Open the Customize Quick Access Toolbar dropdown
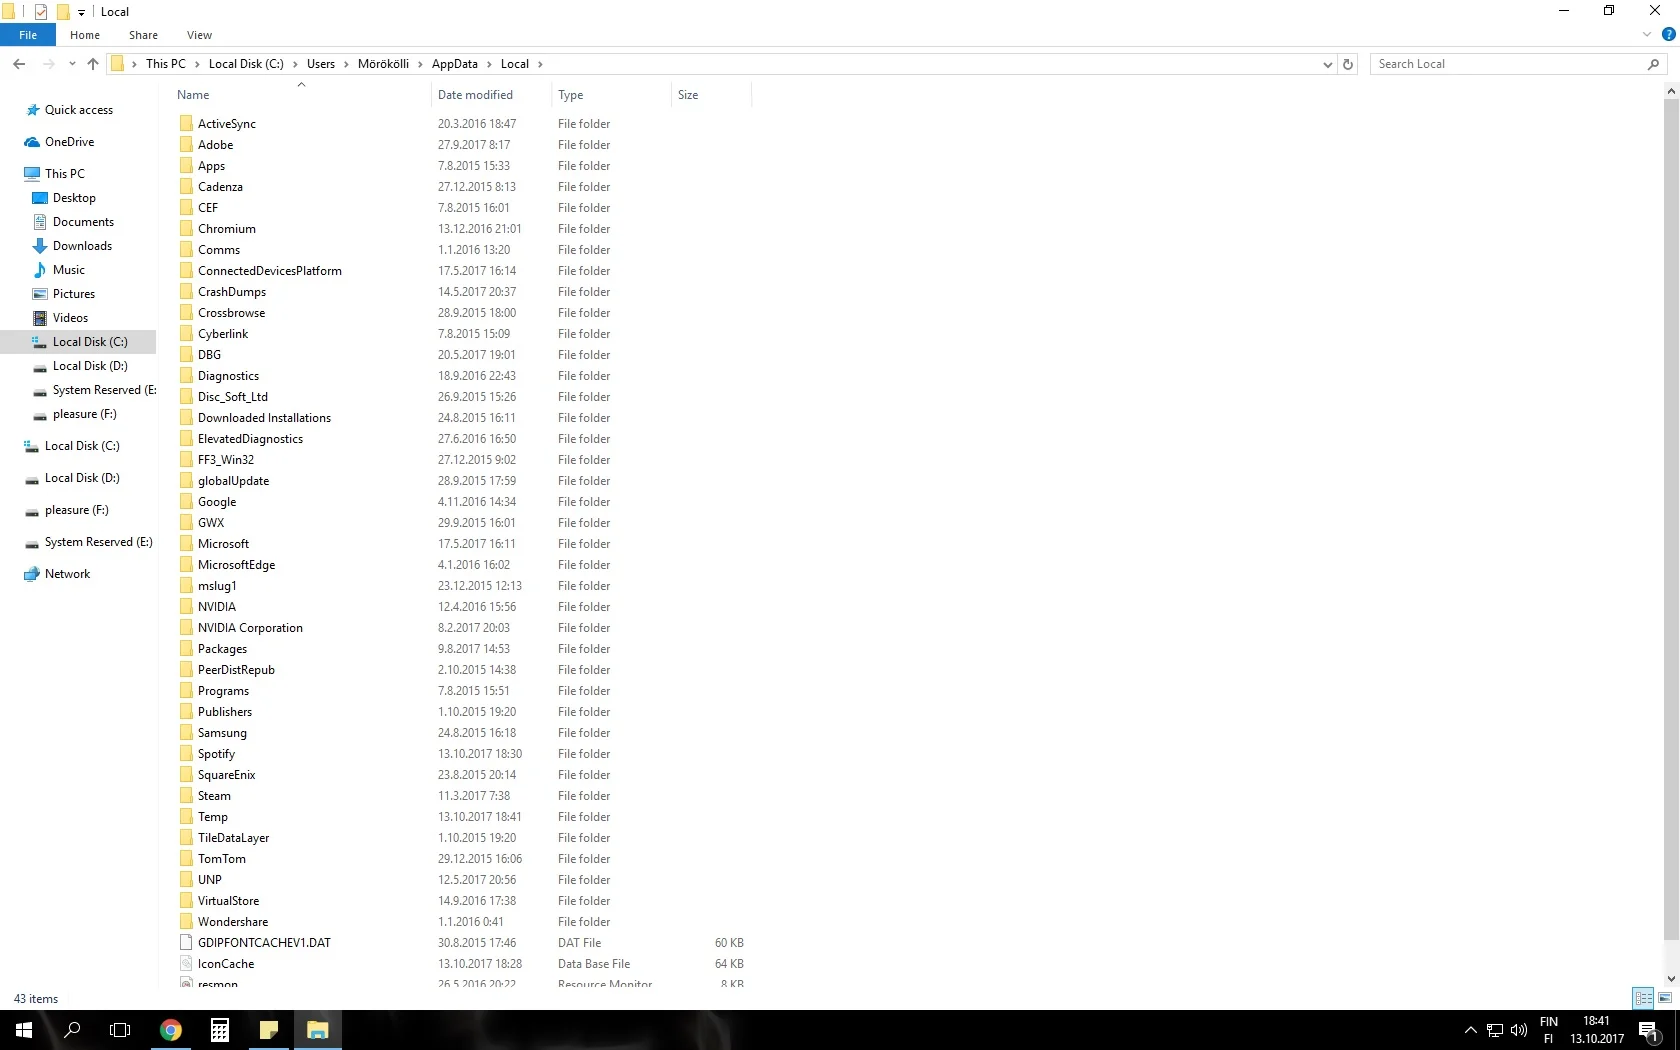Screen dimensions: 1680x1050 [x=81, y=12]
